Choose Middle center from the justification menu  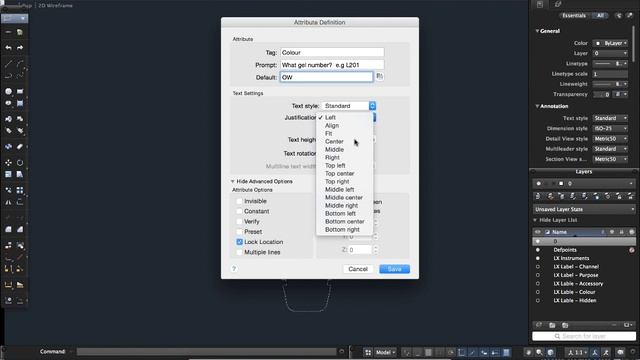tap(344, 198)
